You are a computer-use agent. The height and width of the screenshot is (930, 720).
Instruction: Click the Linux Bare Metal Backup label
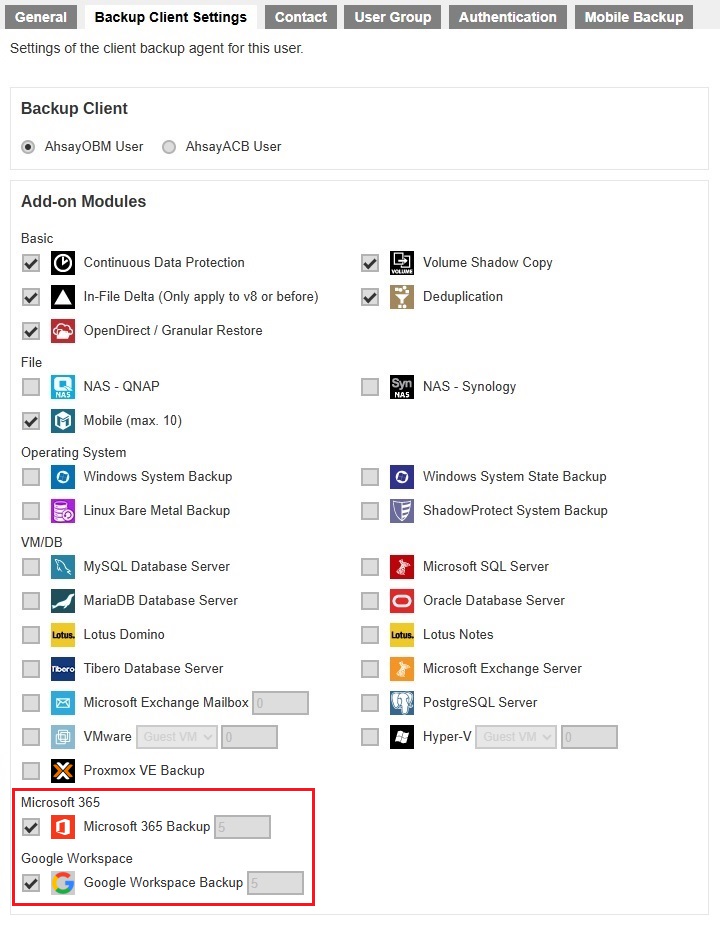pyautogui.click(x=157, y=511)
